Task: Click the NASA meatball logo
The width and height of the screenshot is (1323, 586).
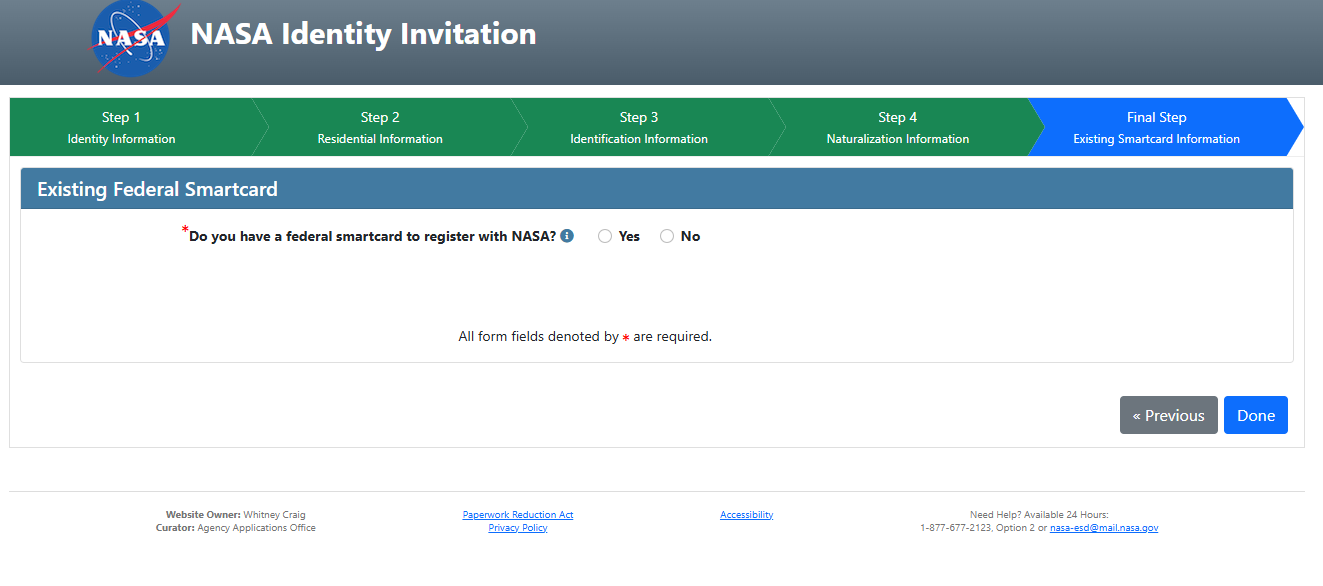Action: click(x=132, y=38)
